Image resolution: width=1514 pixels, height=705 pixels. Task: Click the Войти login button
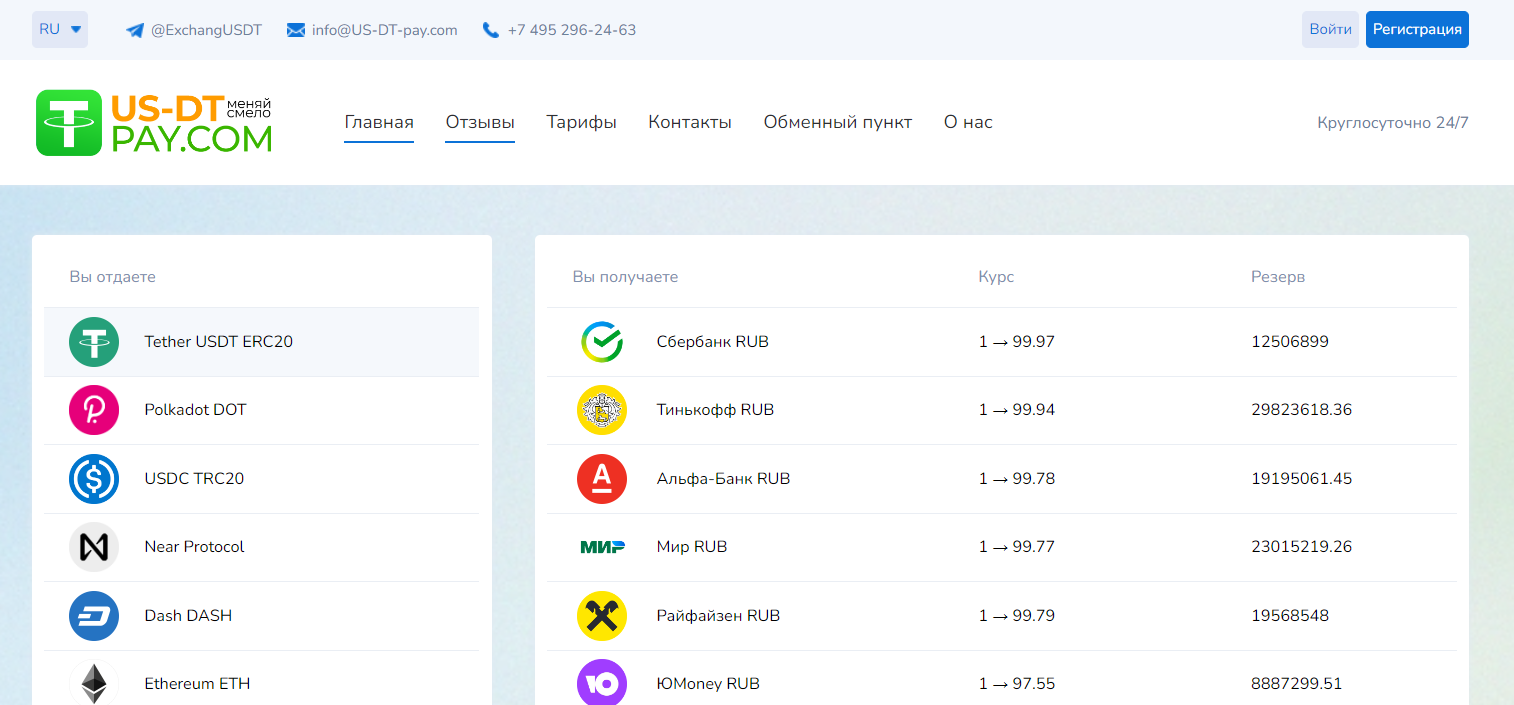coord(1331,30)
